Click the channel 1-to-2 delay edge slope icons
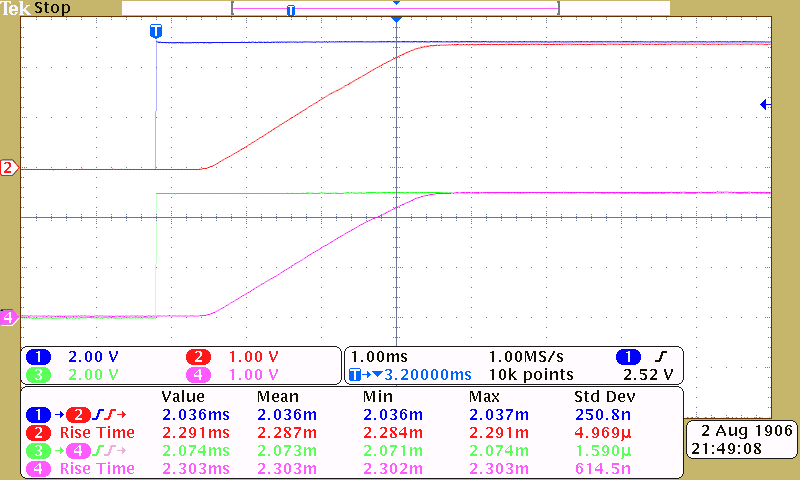The width and height of the screenshot is (800, 480). click(x=110, y=415)
